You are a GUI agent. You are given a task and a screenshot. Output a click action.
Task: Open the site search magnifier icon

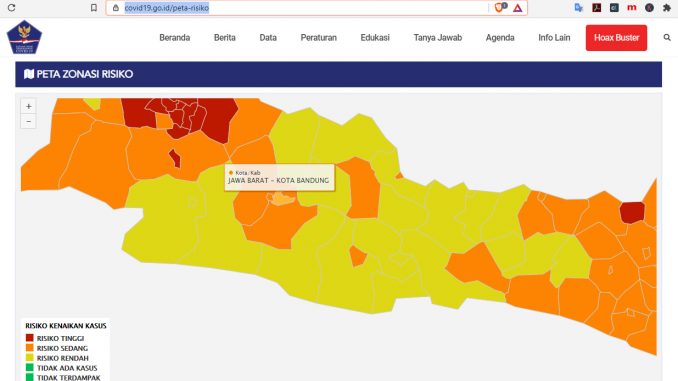(x=667, y=38)
